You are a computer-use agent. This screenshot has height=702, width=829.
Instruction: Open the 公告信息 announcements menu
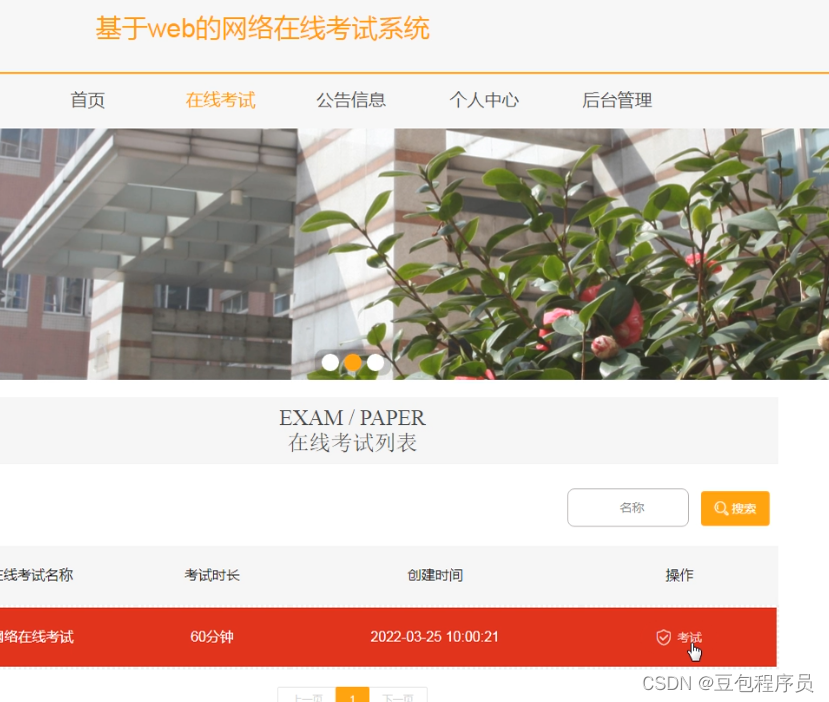coord(352,100)
